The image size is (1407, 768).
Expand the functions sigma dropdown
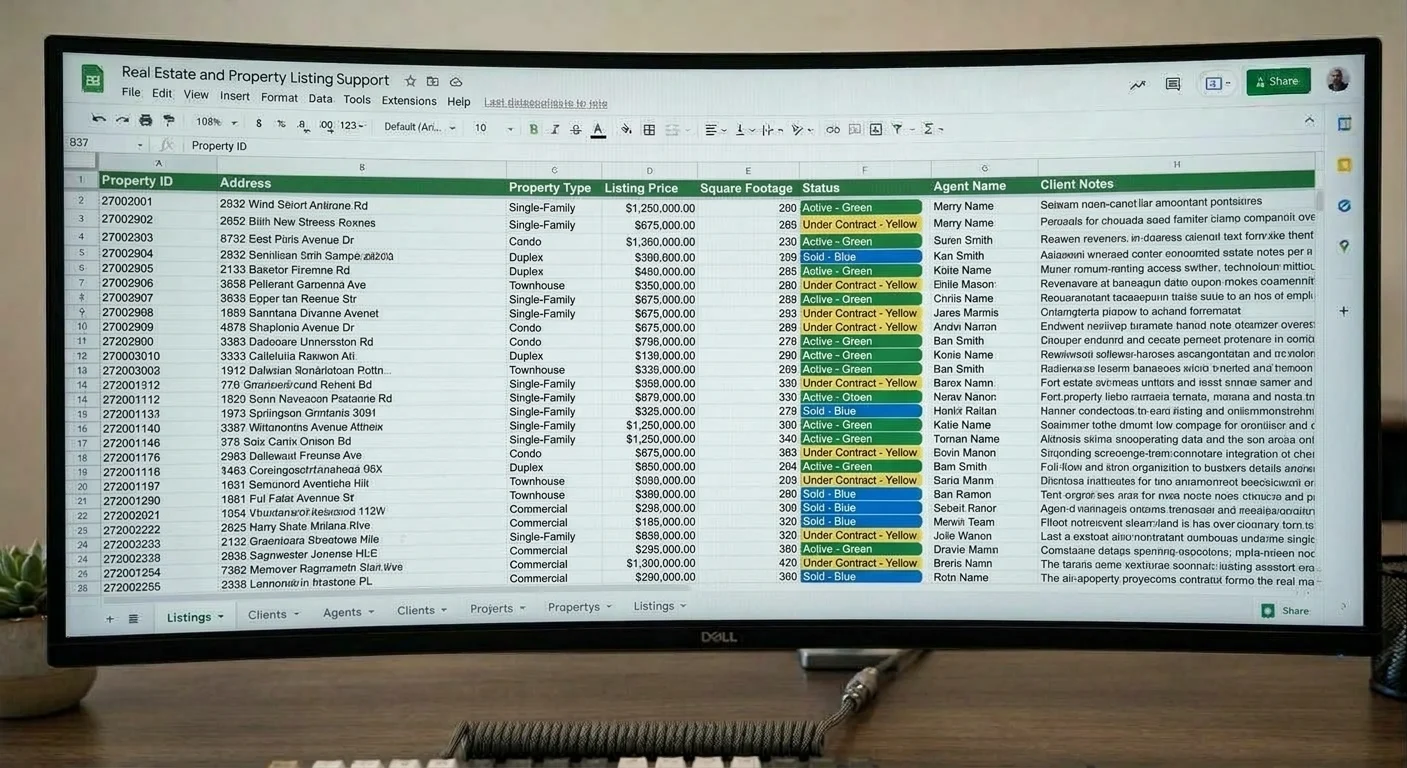(932, 129)
